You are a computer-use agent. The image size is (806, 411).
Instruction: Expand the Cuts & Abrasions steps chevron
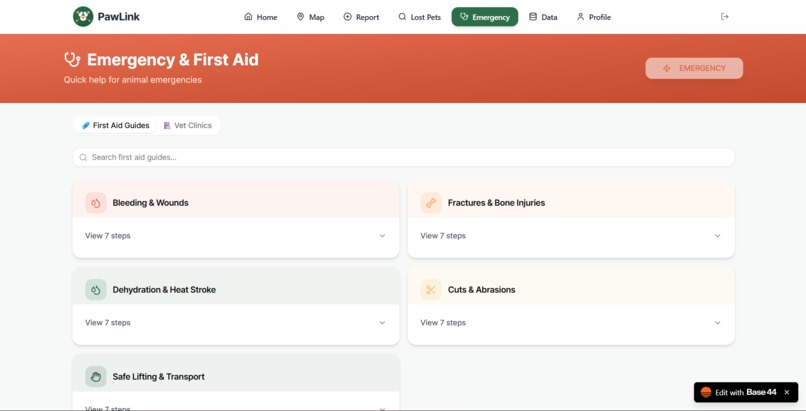[x=718, y=323]
